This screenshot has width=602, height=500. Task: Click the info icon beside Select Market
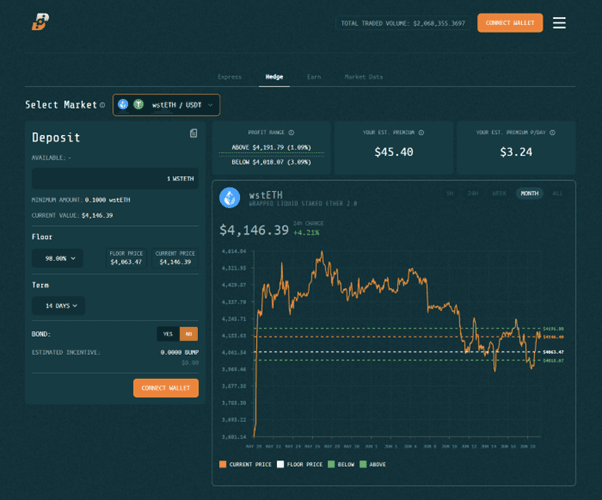[x=103, y=105]
